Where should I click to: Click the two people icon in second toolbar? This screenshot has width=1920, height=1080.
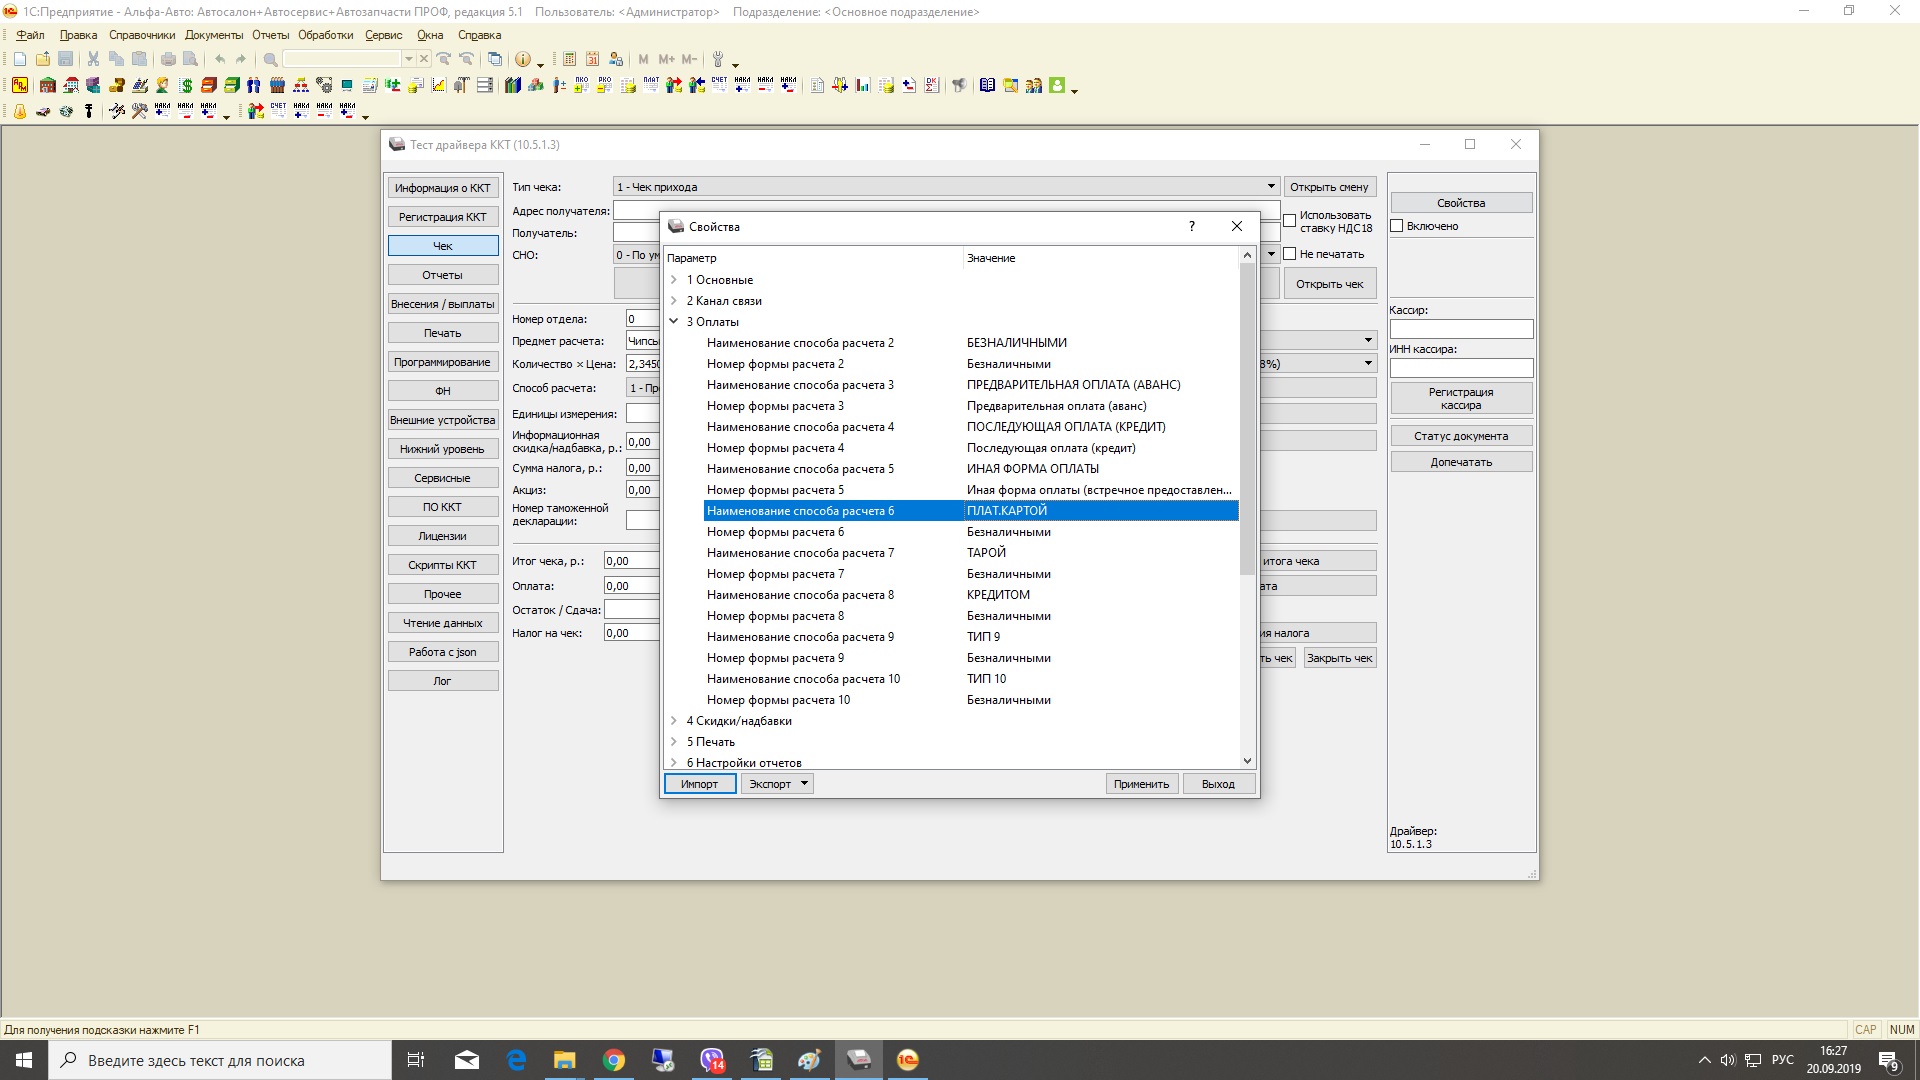tap(254, 86)
